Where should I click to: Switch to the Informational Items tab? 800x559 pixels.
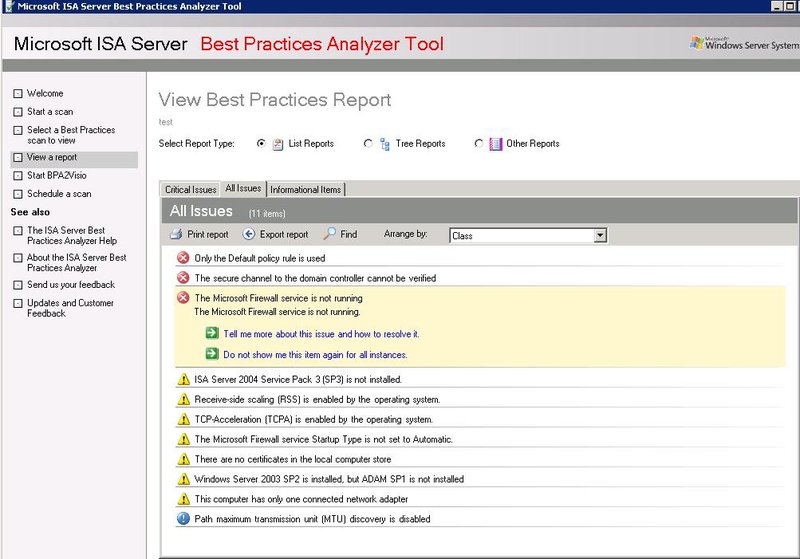pos(306,189)
